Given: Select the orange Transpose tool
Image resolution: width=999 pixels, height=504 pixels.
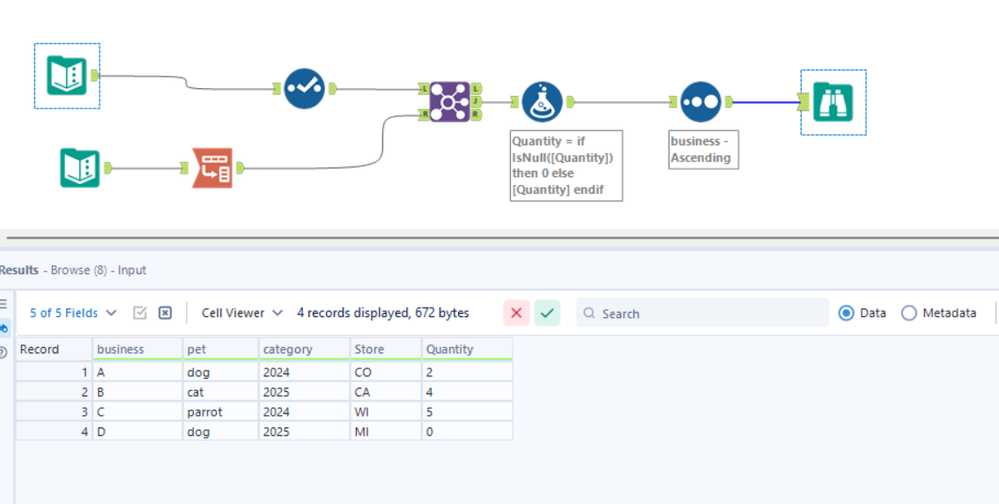Looking at the screenshot, I should [x=212, y=168].
